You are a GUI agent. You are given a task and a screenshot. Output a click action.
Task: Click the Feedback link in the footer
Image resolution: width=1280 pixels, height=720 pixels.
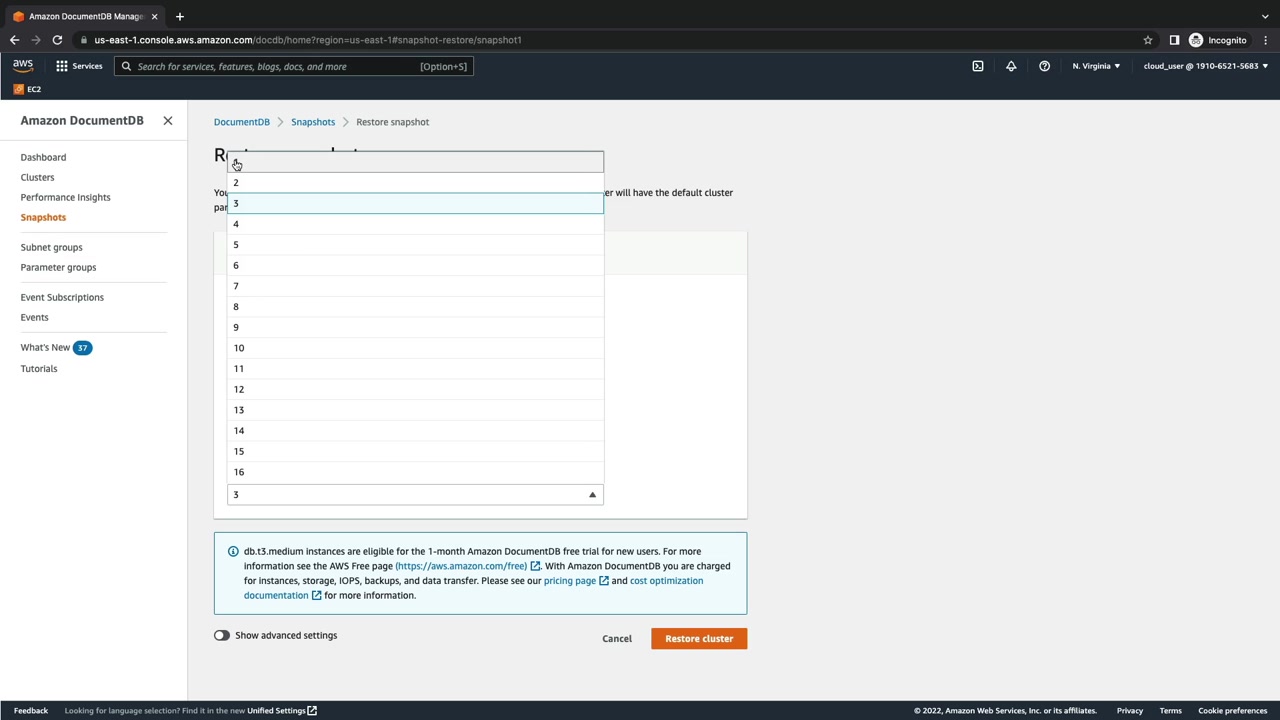click(x=31, y=711)
